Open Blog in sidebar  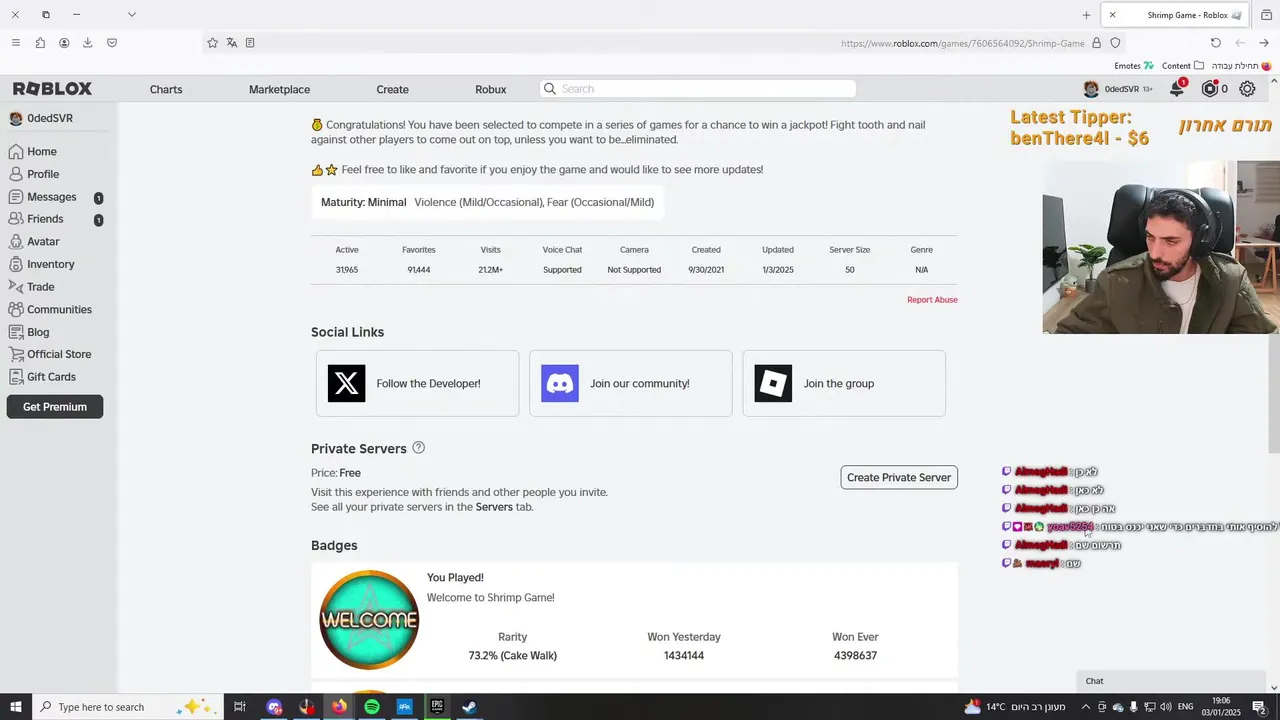point(38,332)
